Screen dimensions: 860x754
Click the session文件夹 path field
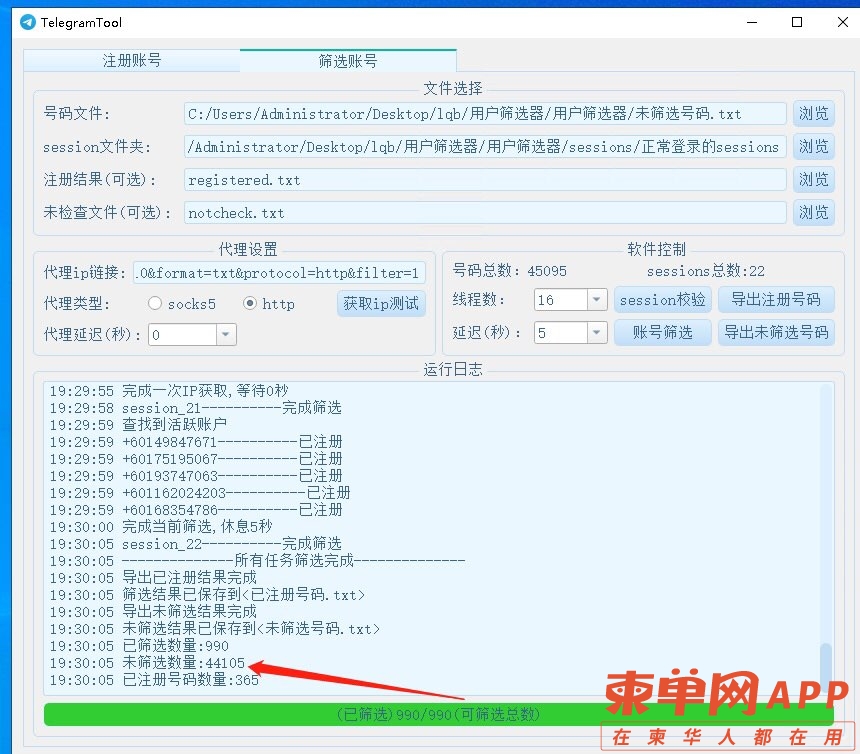click(485, 147)
